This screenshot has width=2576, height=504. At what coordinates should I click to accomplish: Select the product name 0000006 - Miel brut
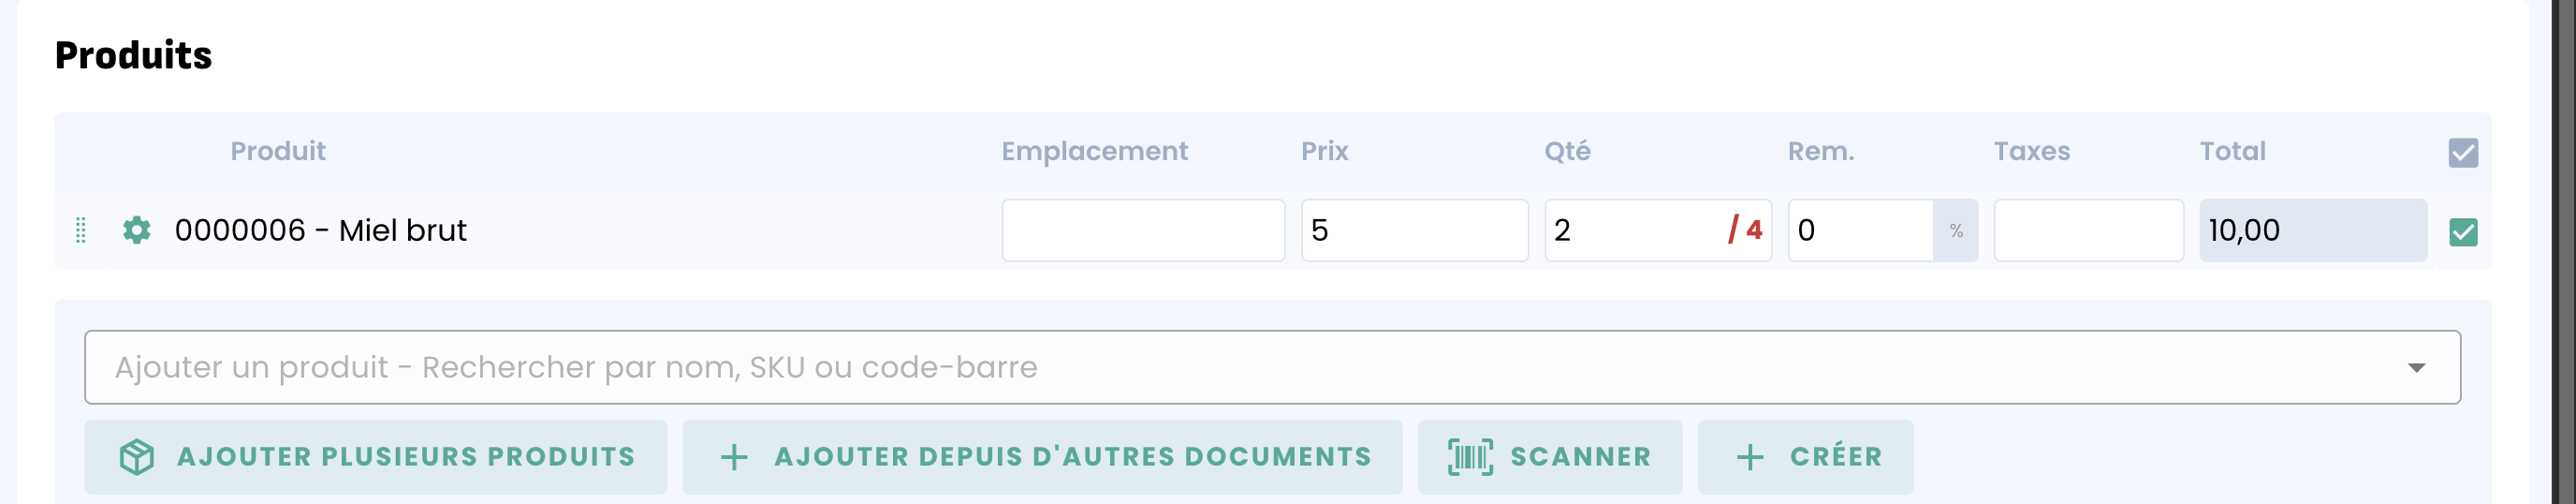point(320,230)
